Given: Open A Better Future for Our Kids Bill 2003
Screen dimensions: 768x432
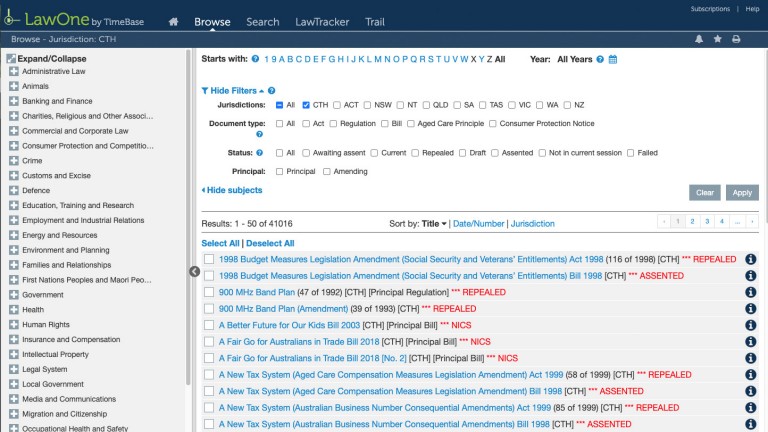Looking at the screenshot, I should click(289, 325).
